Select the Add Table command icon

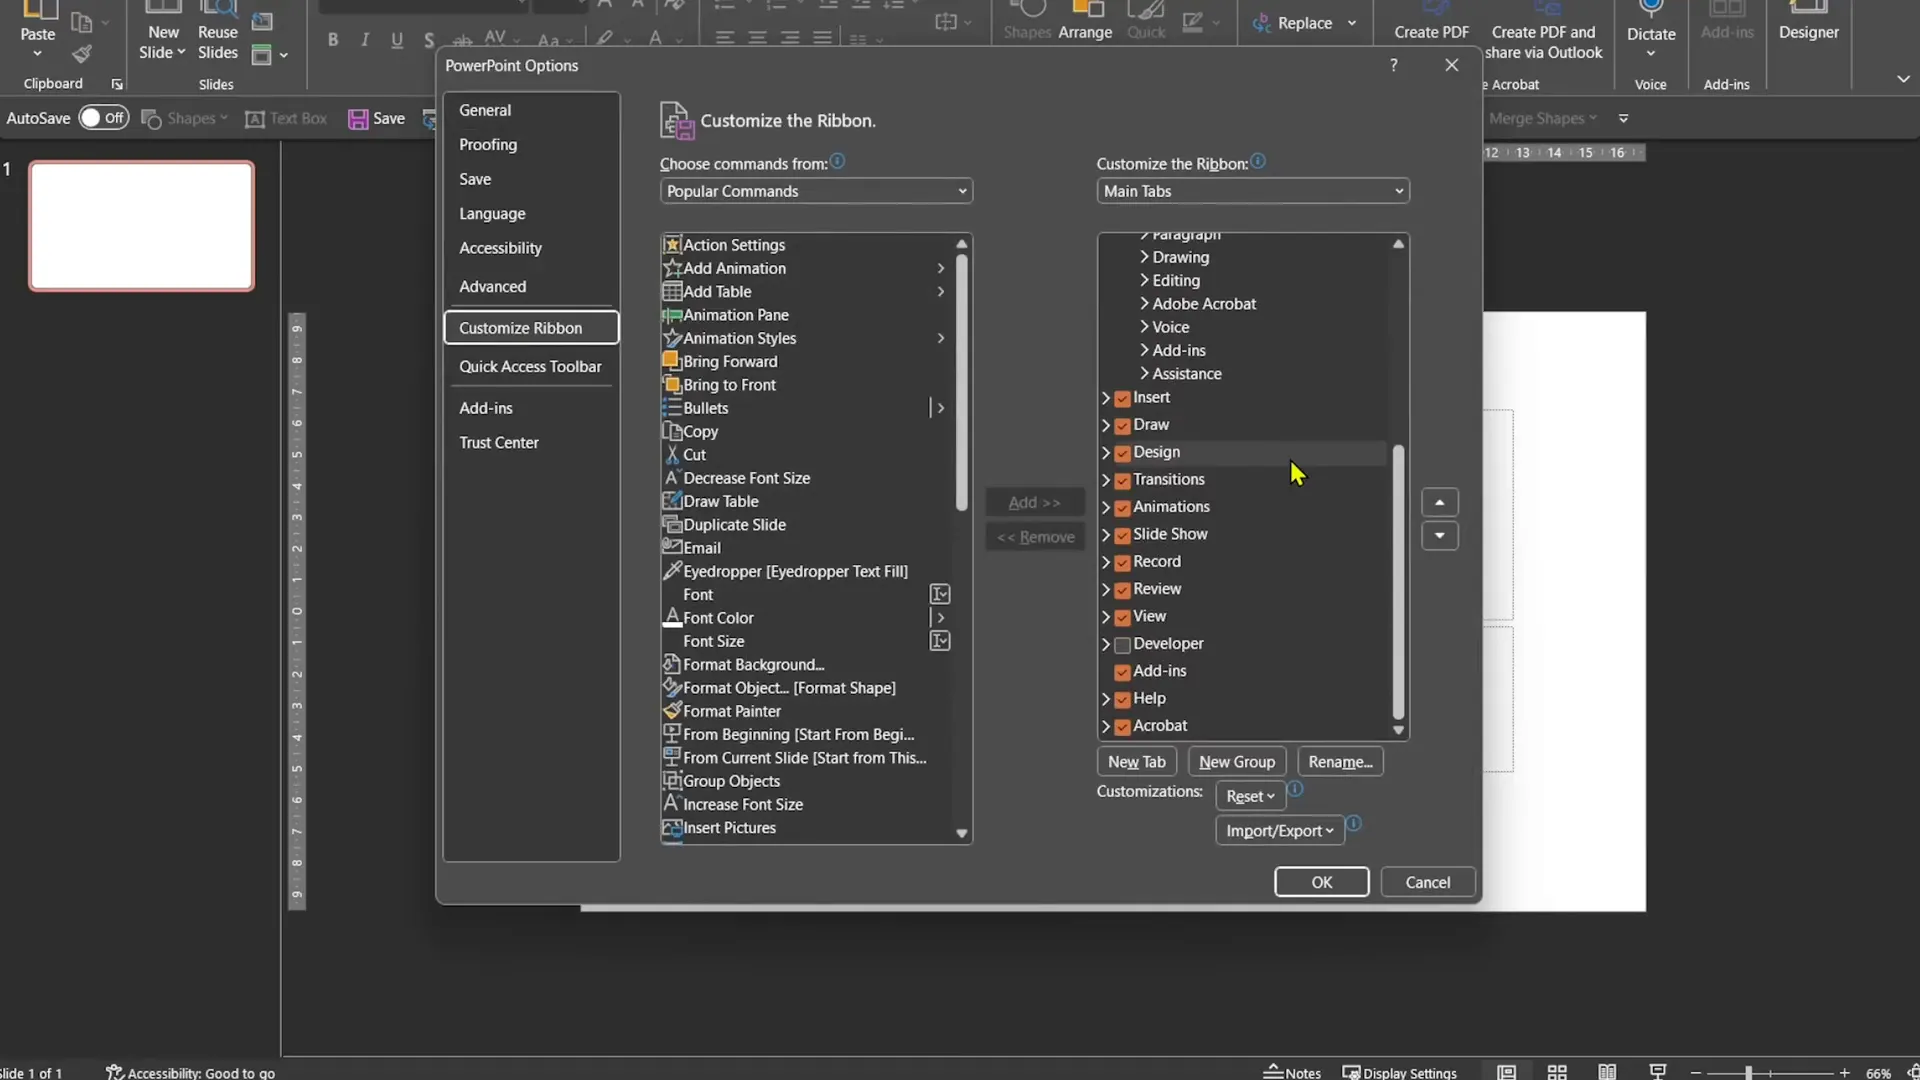[672, 291]
